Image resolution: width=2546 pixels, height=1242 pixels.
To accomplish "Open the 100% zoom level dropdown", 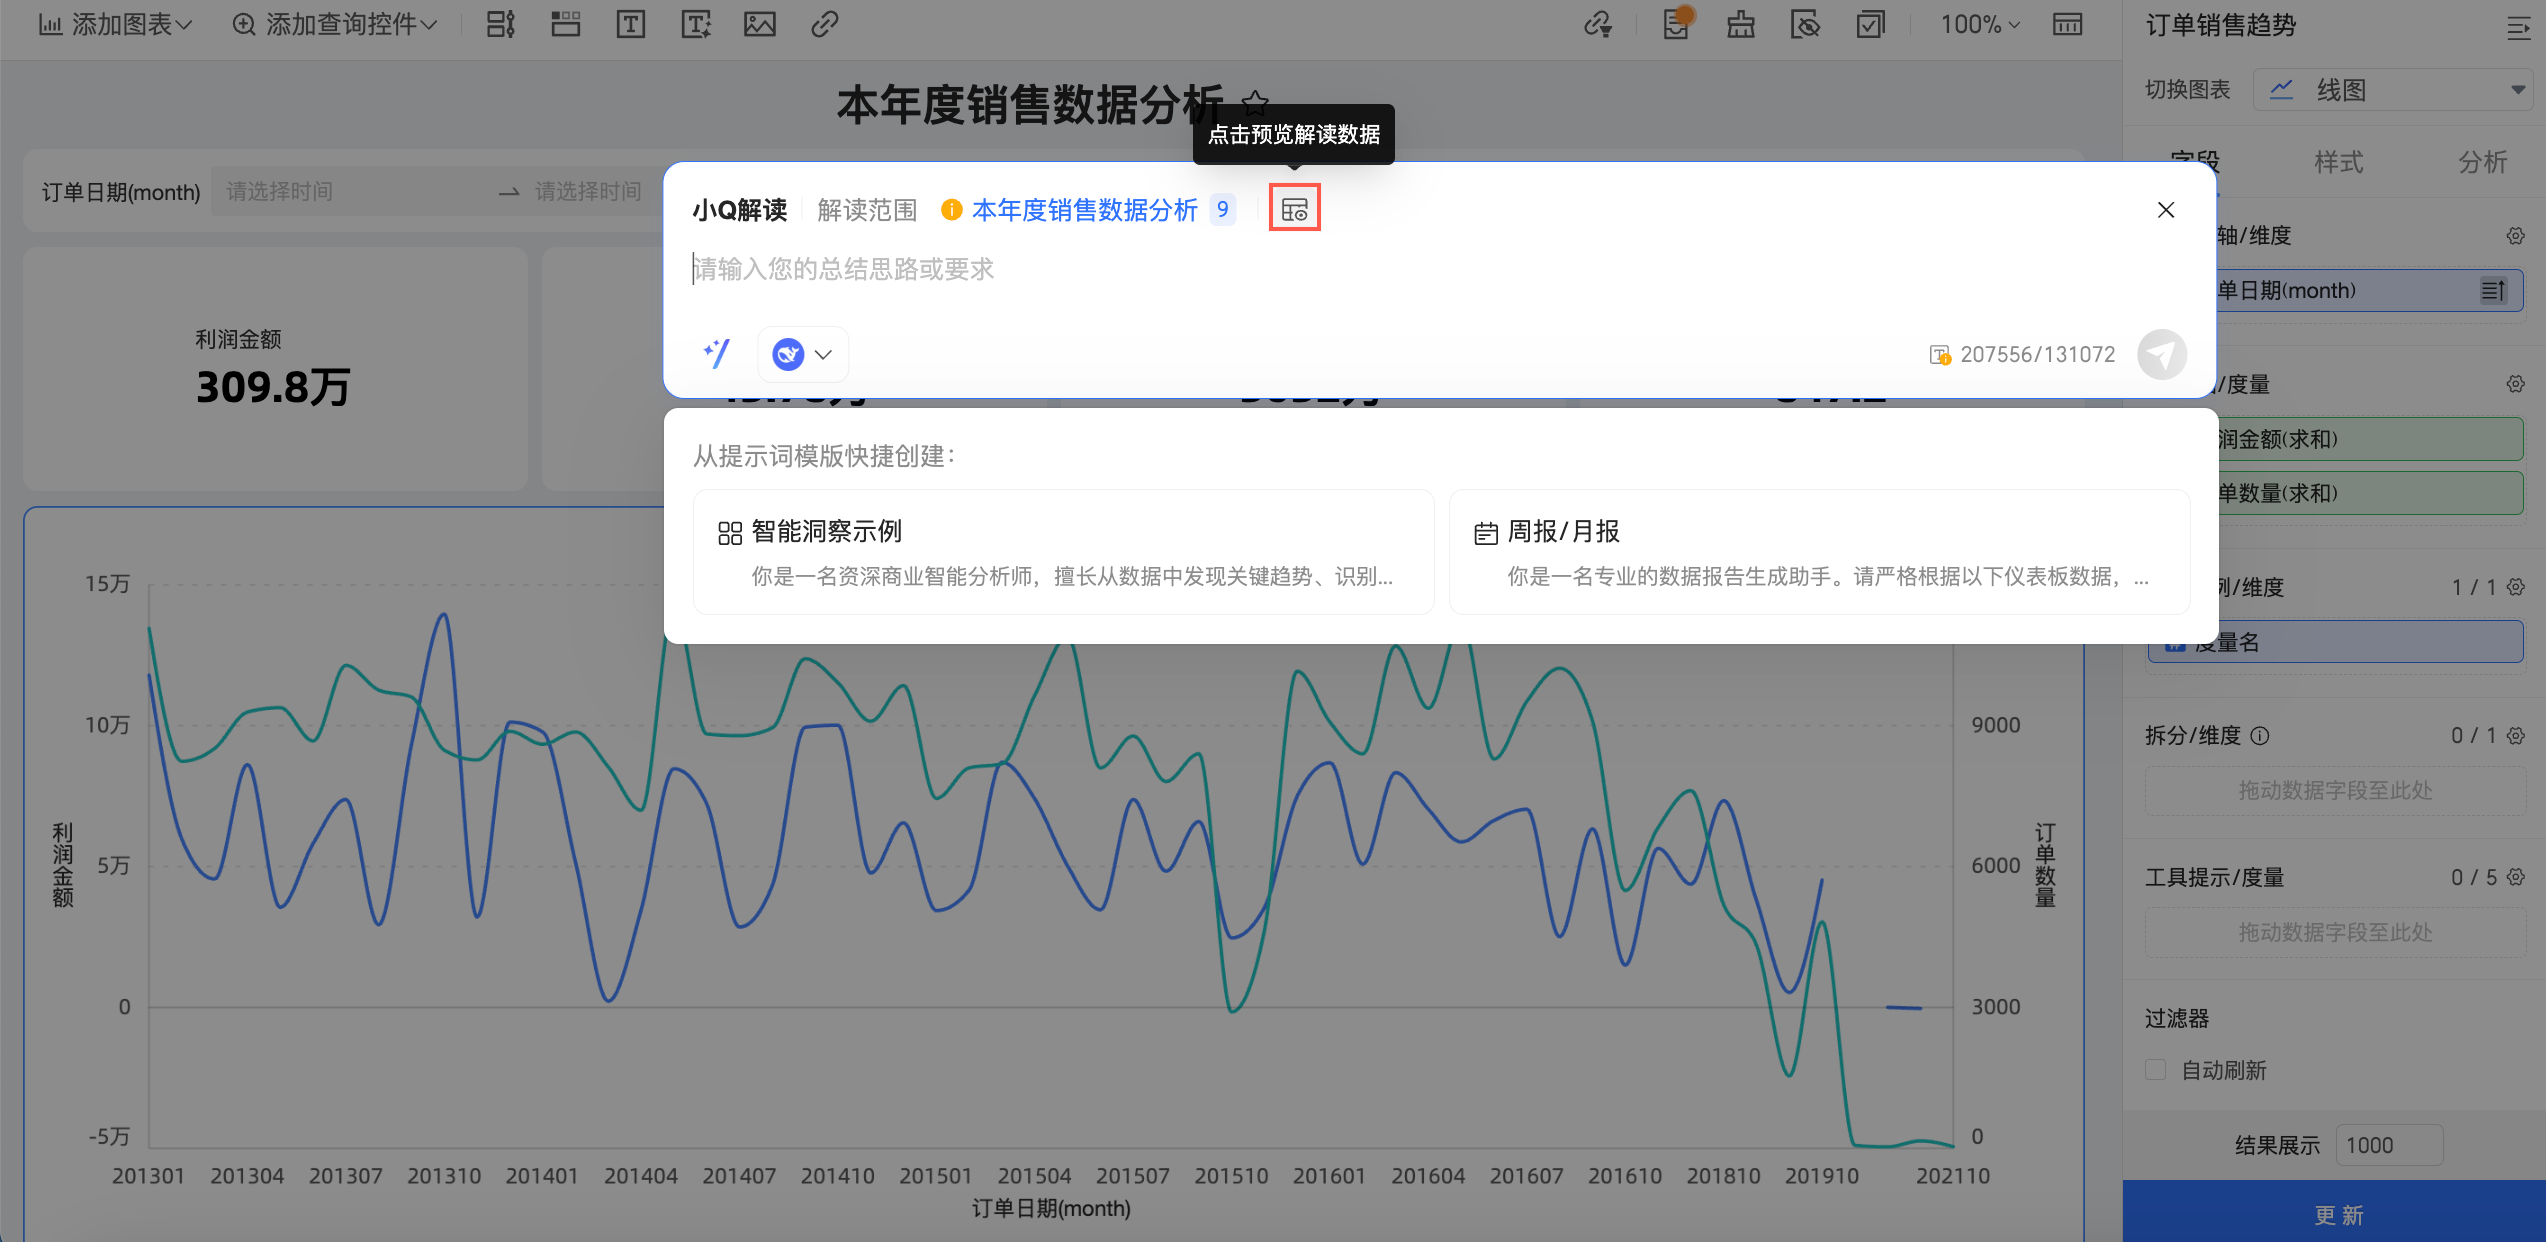I will point(1980,24).
